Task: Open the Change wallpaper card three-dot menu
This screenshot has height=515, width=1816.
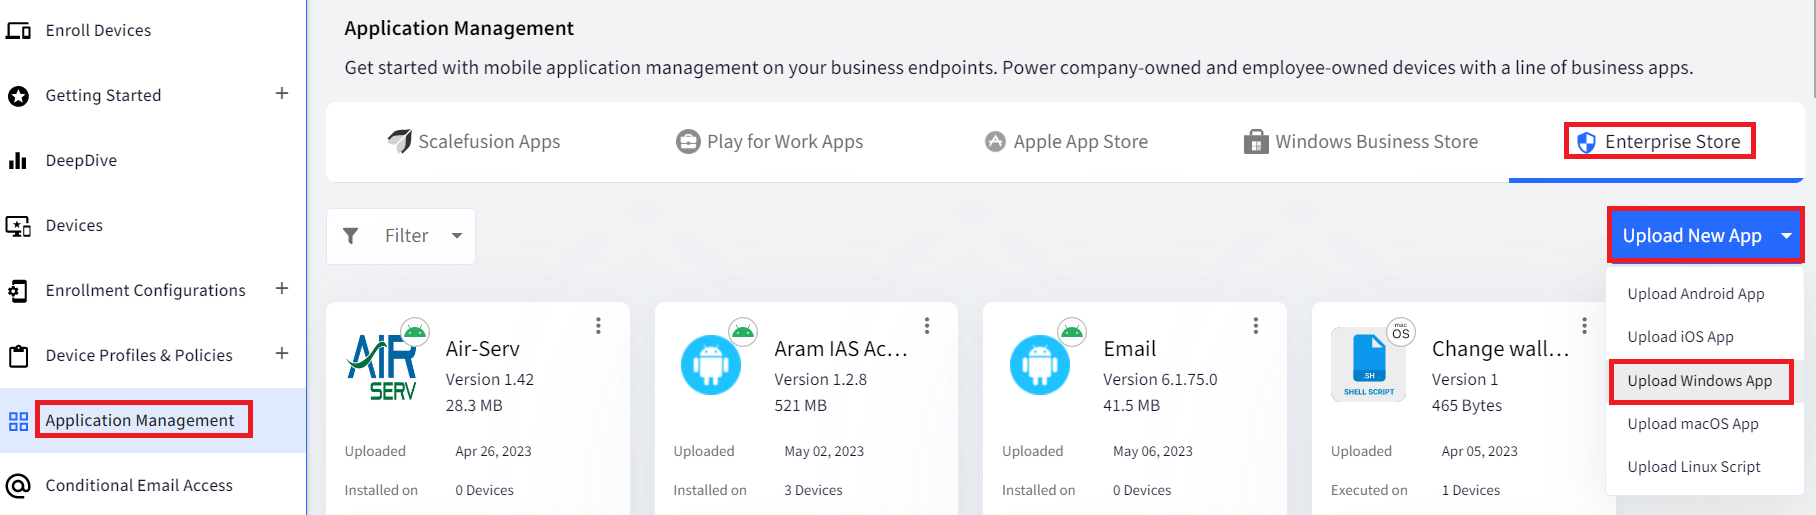Action: 1584,326
